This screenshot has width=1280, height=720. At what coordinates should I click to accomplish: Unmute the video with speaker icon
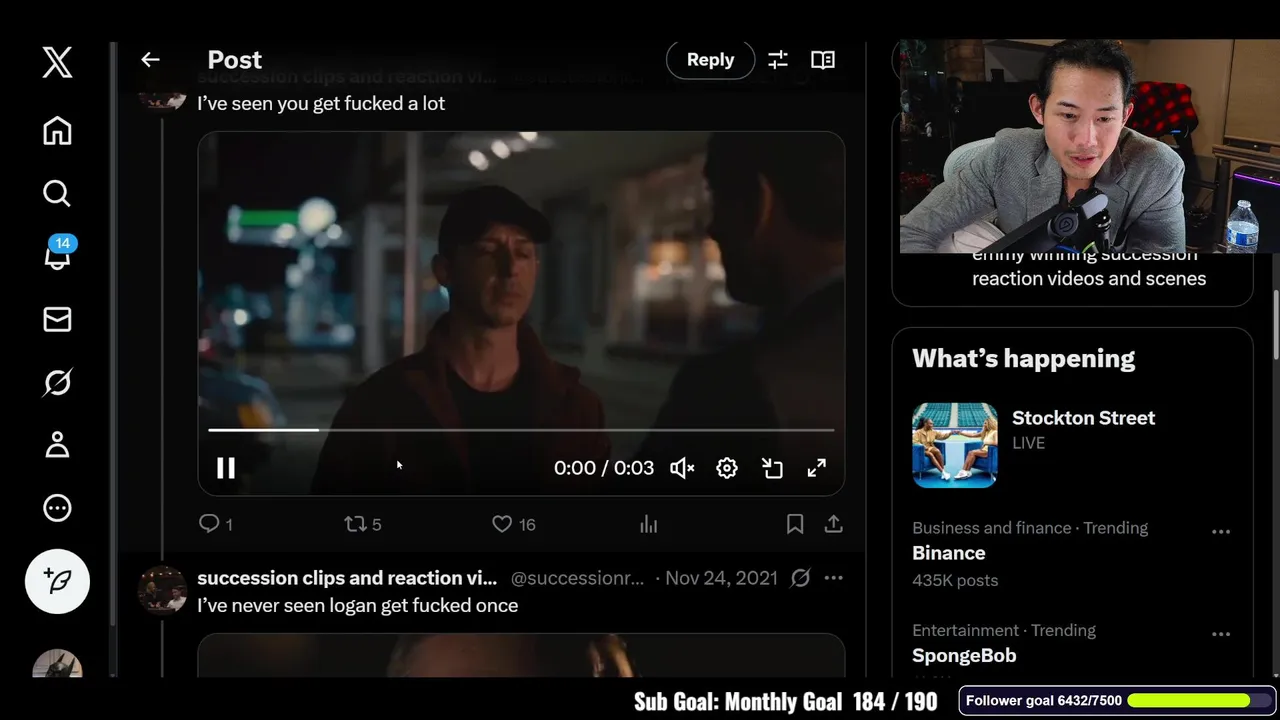[682, 468]
